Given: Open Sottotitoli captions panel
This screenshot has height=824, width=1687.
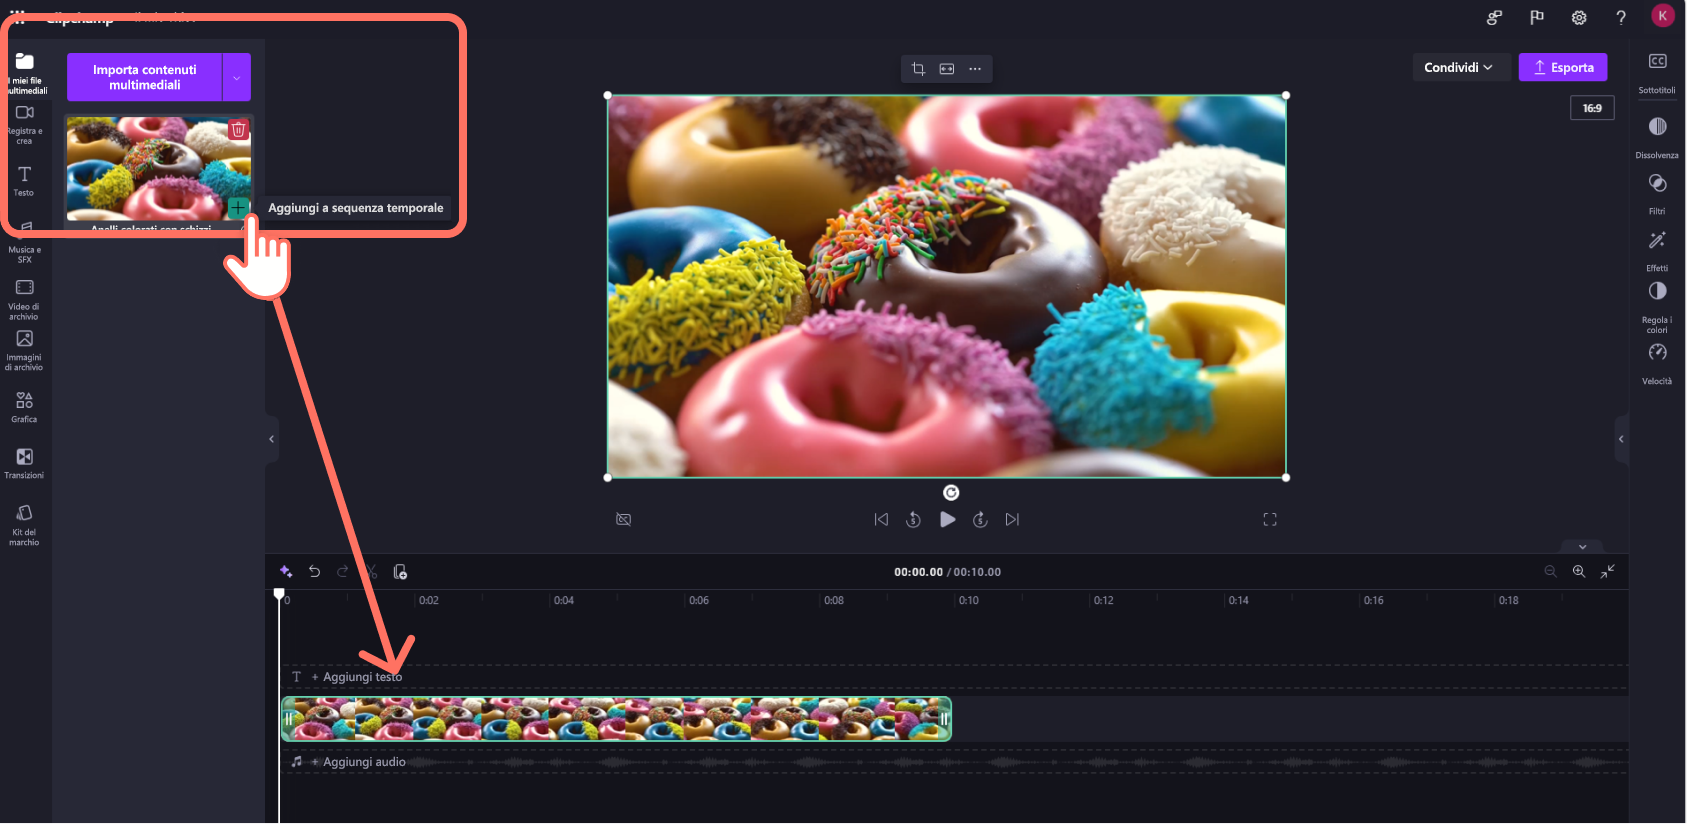Looking at the screenshot, I should pyautogui.click(x=1657, y=73).
